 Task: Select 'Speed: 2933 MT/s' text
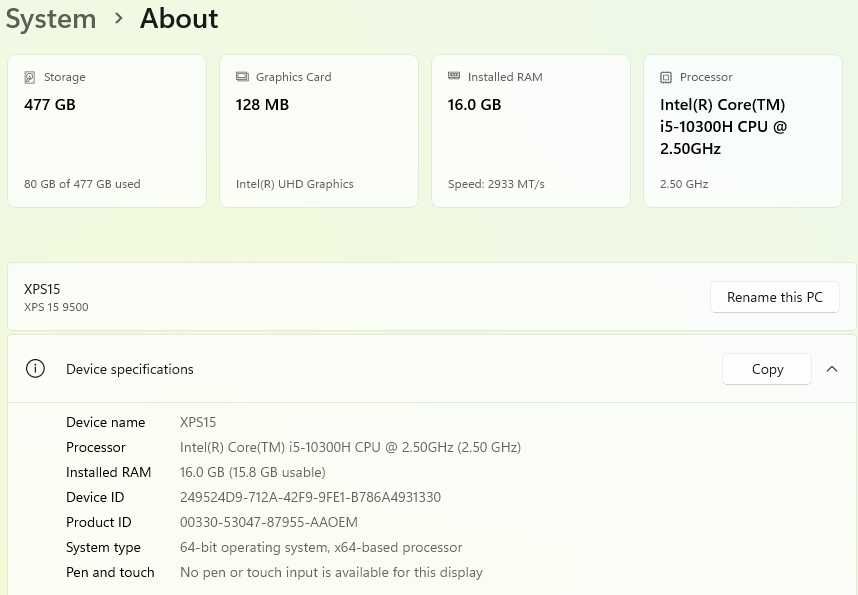coord(496,184)
